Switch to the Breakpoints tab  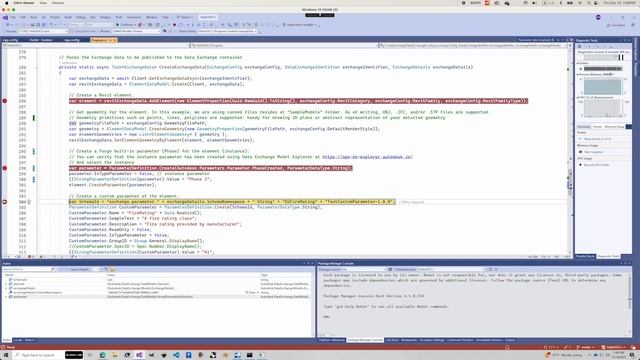point(409,340)
